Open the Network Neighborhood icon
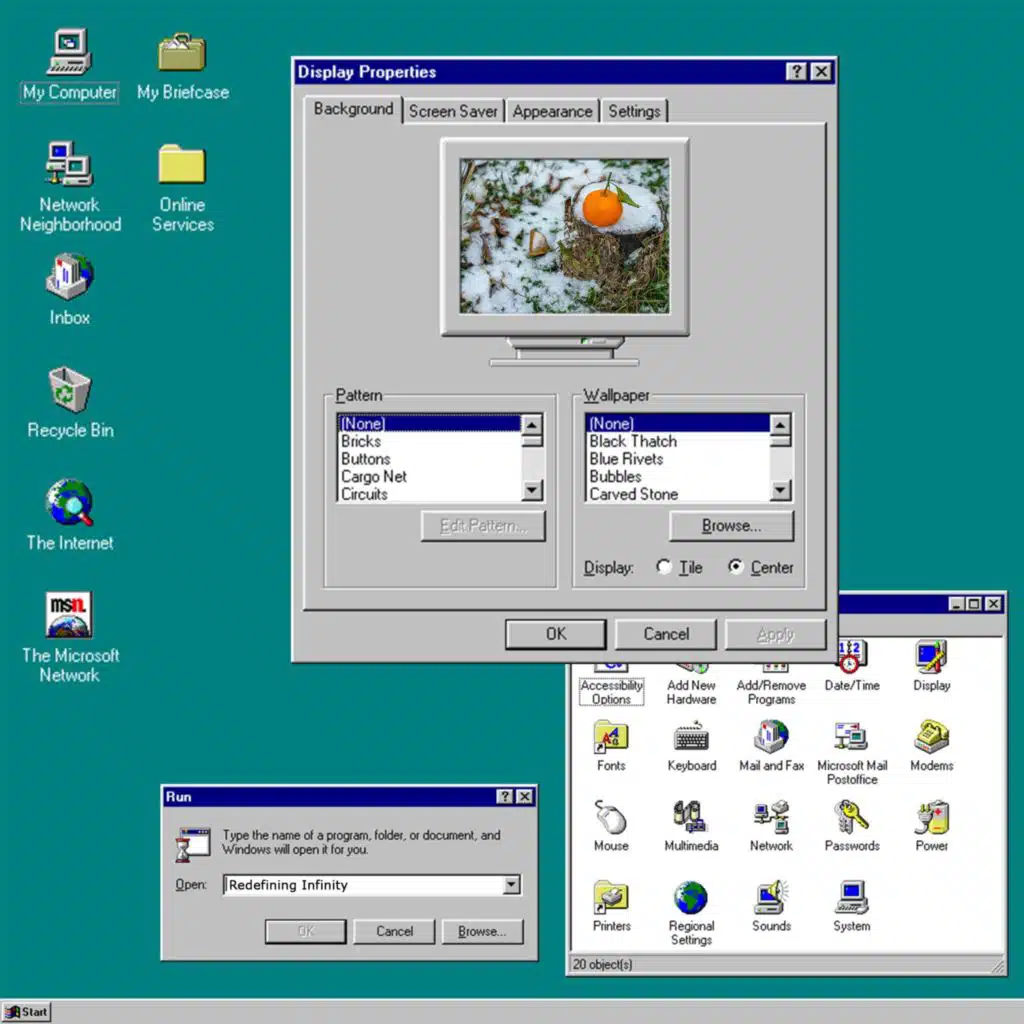The image size is (1024, 1024). pyautogui.click(x=70, y=164)
